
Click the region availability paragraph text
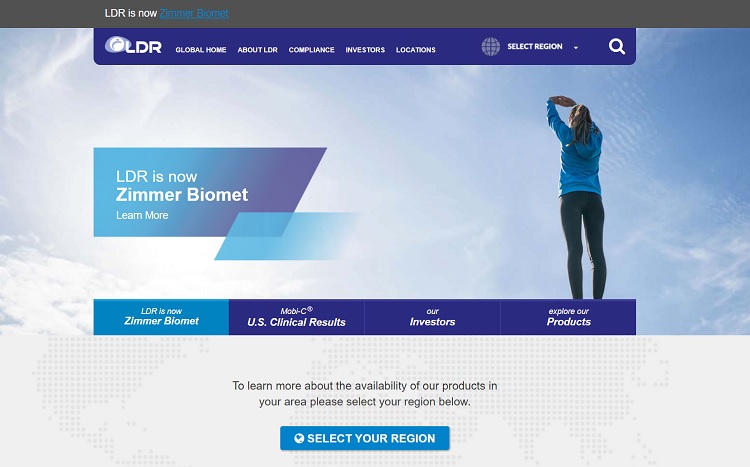(364, 394)
